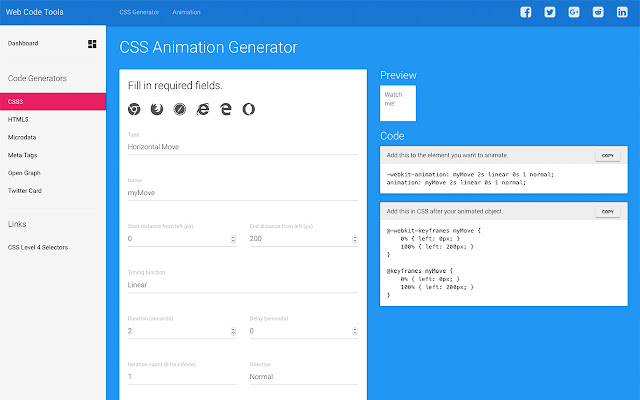Viewport: 640px width, 400px height.
Task: Open the CSS Generator menu
Action: tap(139, 12)
